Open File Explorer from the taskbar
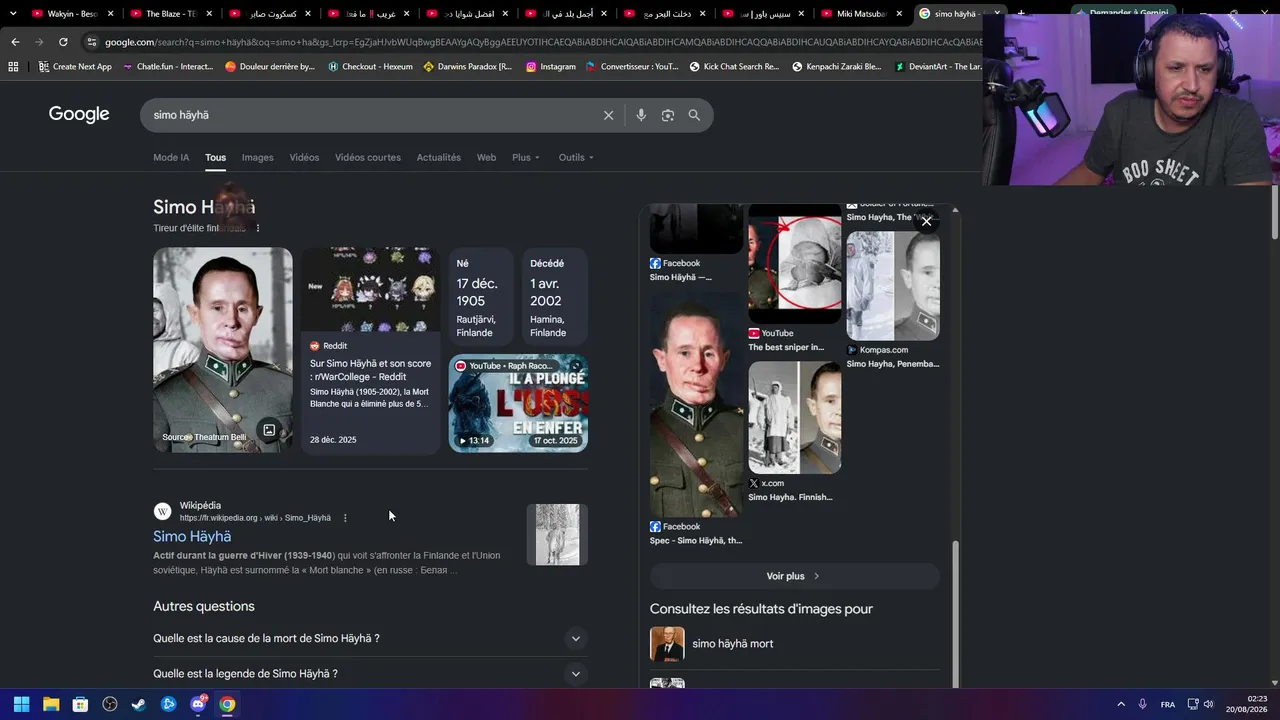 point(51,704)
